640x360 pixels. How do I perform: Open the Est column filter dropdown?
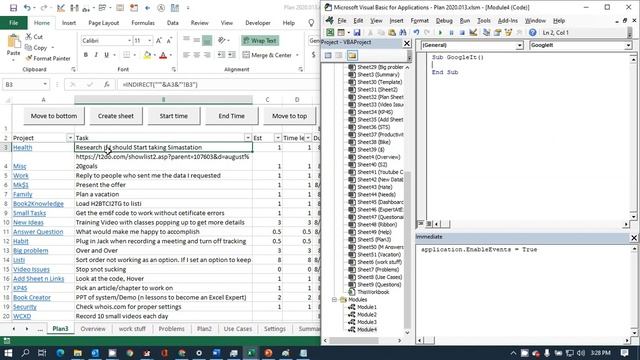click(278, 138)
